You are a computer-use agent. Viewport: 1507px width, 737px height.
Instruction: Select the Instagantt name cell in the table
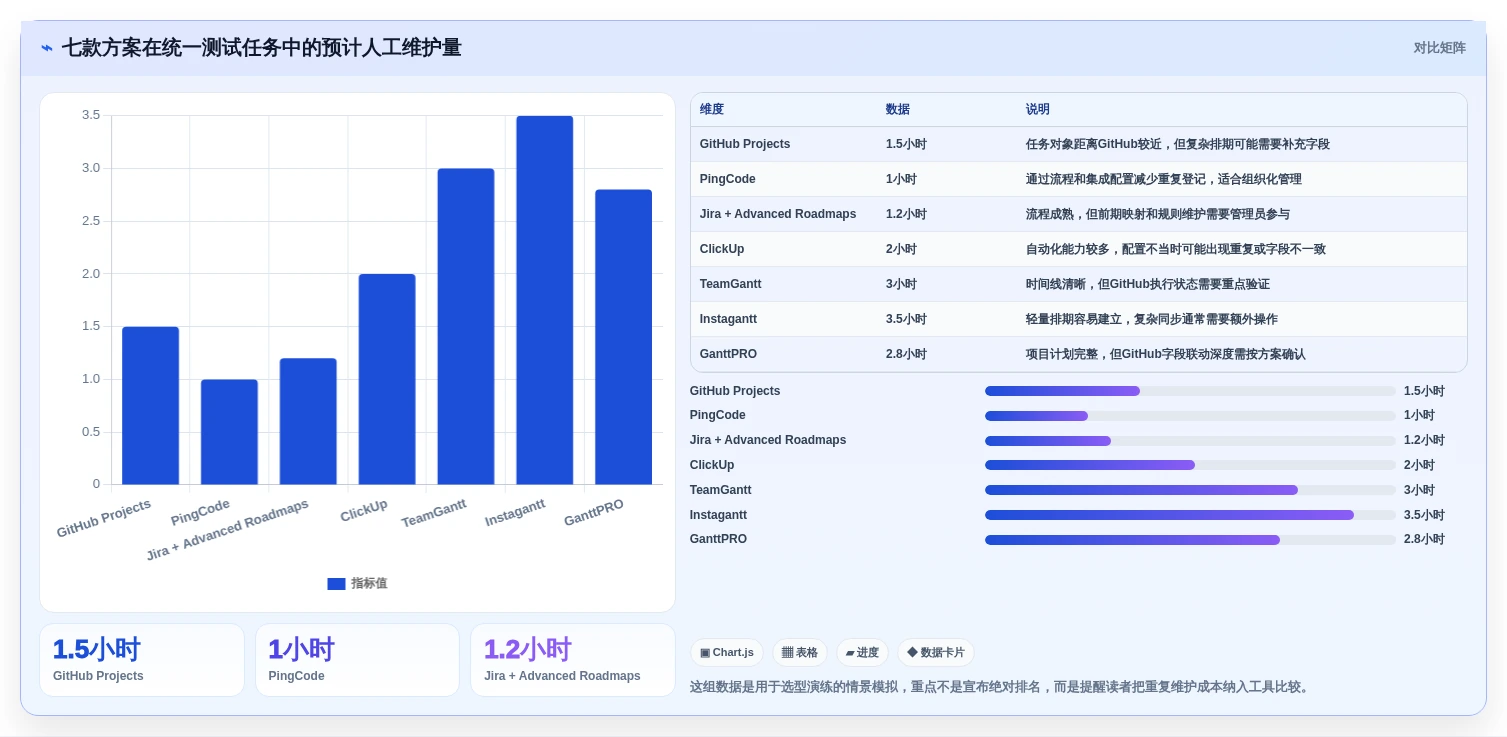coord(728,319)
